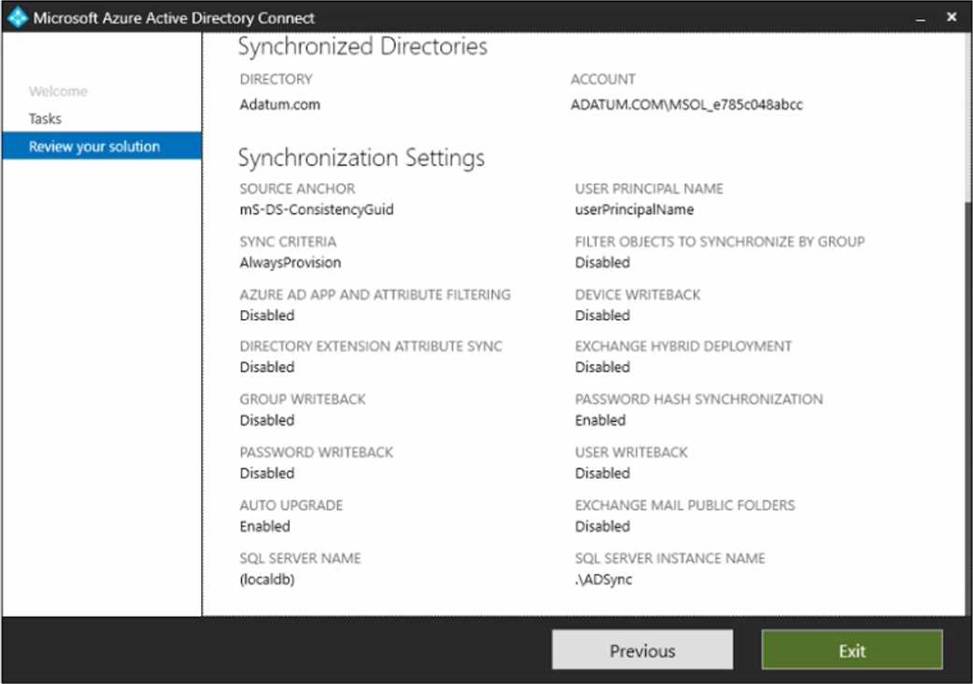The height and width of the screenshot is (684, 973).
Task: Click the green Exit button
Action: pos(852,650)
